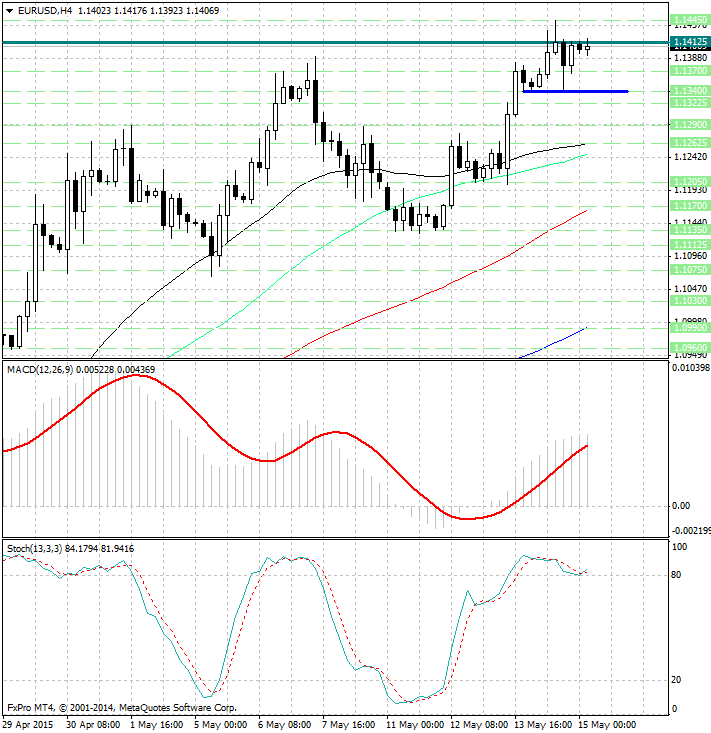Click the highlighted 1.14125 current price tag
This screenshot has width=711, height=733.
690,42
